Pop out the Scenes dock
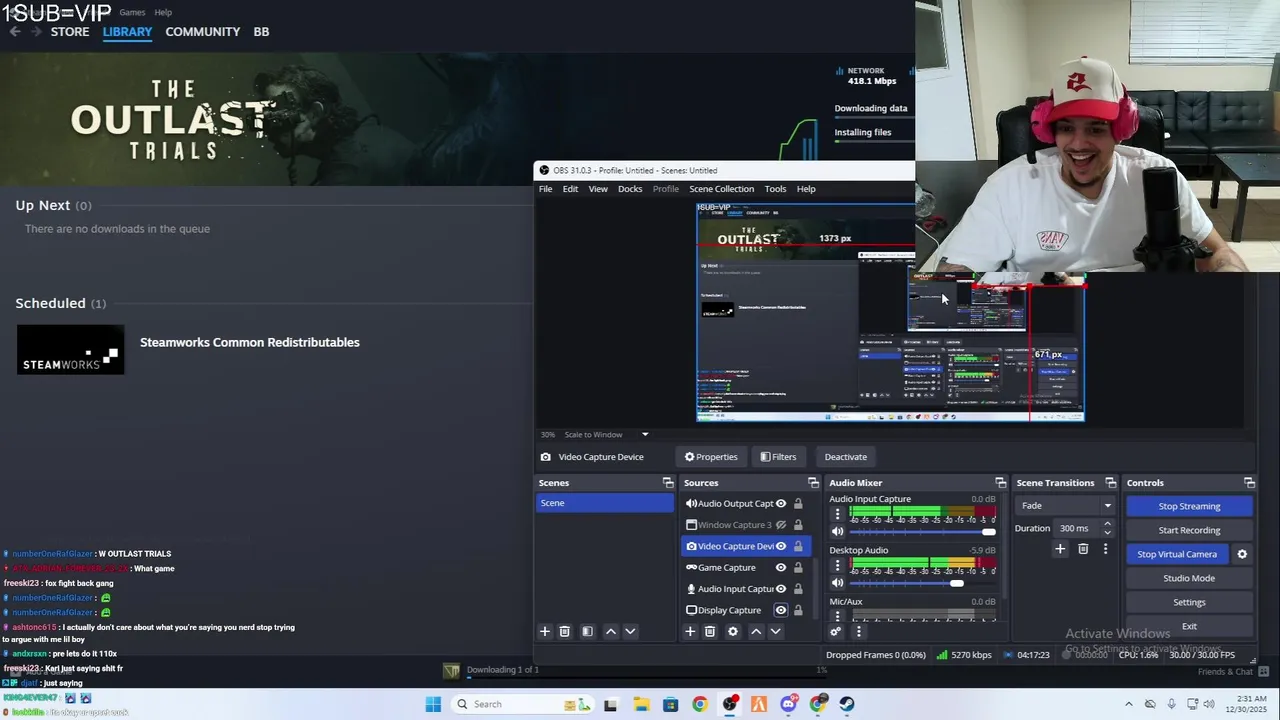 [668, 483]
